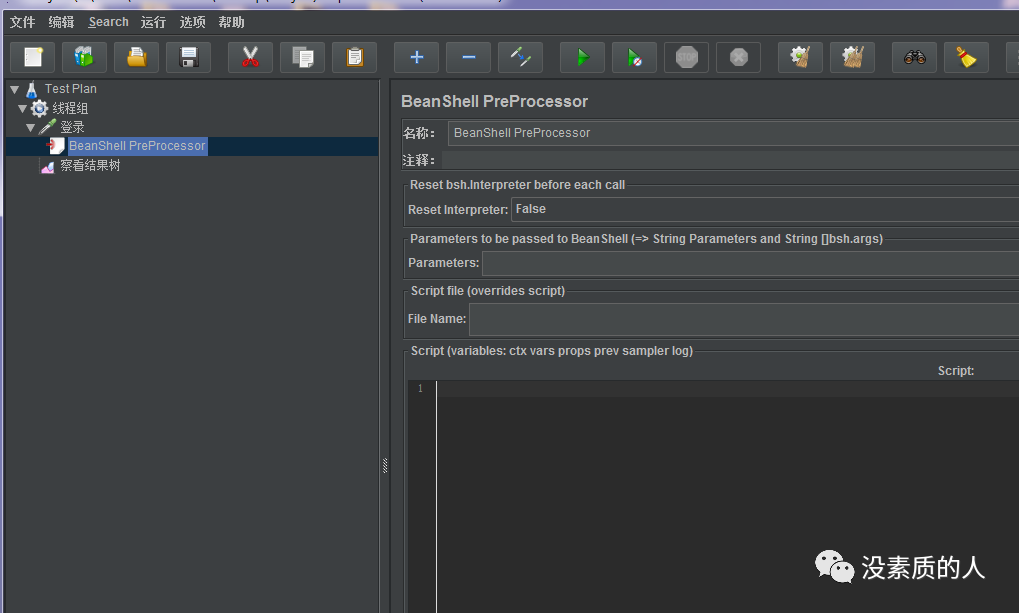Image resolution: width=1019 pixels, height=613 pixels.
Task: Collapse all nodes with the minus icon
Action: click(x=469, y=57)
